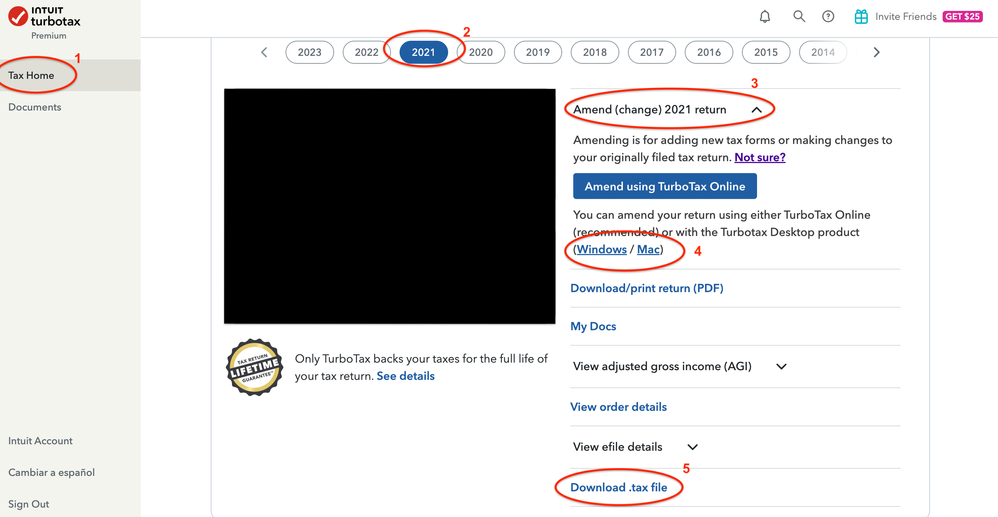Image resolution: width=998 pixels, height=517 pixels.
Task: Collapse the Amend (change) 2021 return section
Action: [x=757, y=110]
